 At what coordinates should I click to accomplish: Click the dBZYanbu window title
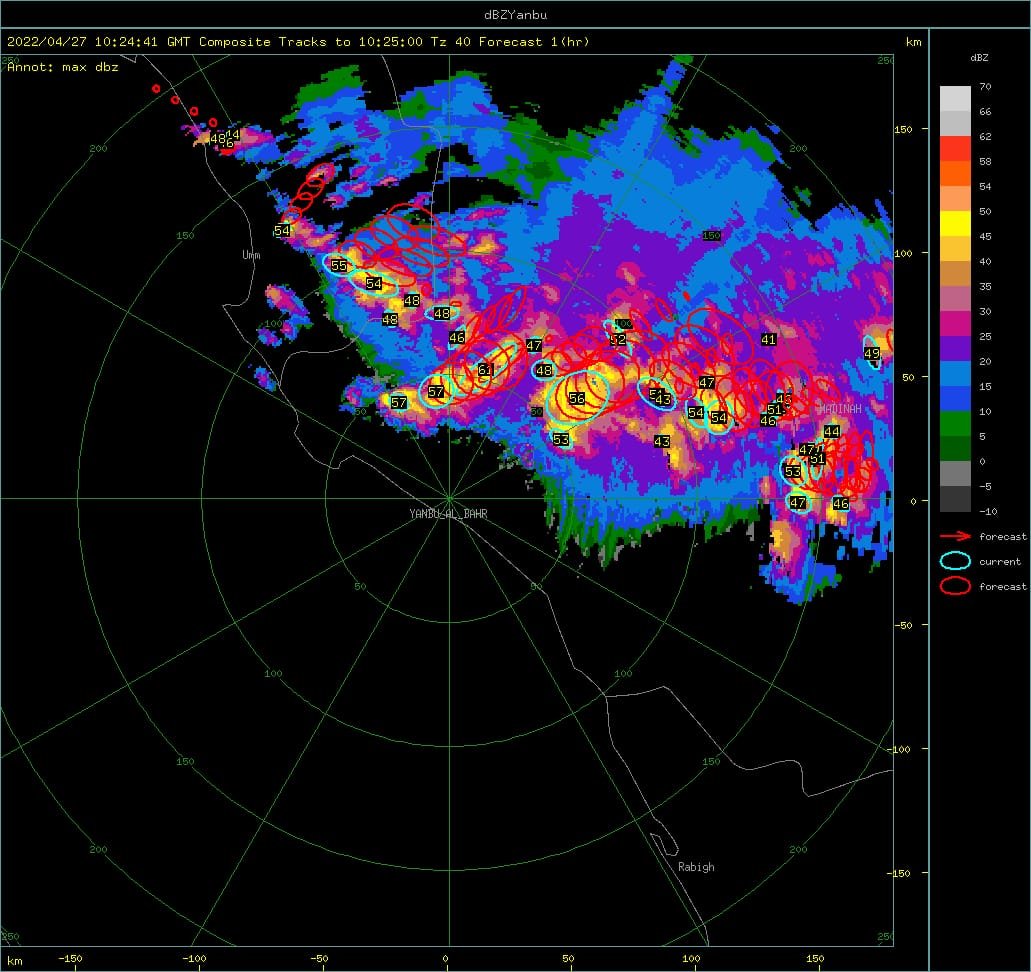[516, 14]
